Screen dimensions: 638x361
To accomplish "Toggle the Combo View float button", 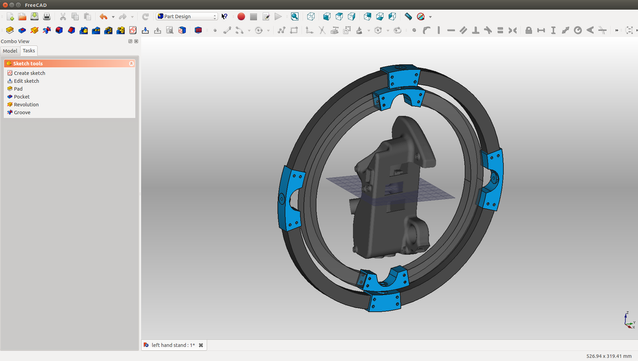I will [130, 41].
